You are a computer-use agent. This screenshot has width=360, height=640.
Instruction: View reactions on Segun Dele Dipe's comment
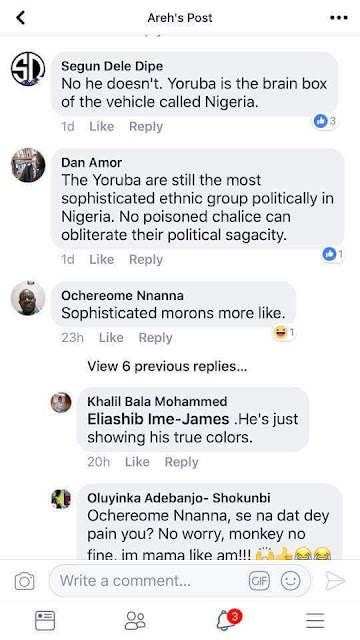pyautogui.click(x=325, y=121)
